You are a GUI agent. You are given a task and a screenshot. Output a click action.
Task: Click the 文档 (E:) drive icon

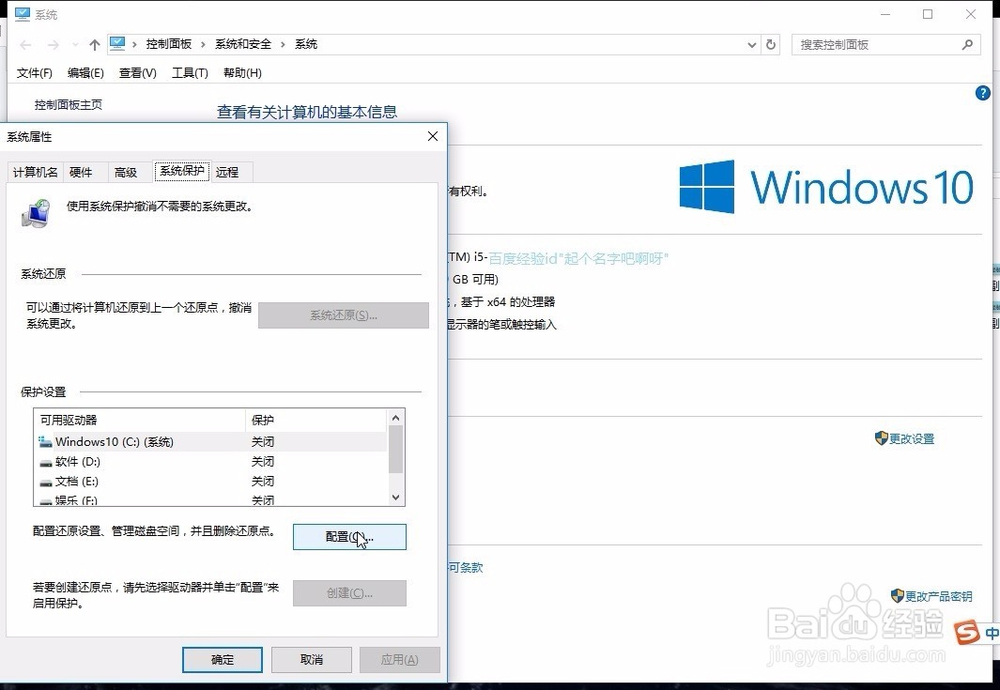pos(48,481)
